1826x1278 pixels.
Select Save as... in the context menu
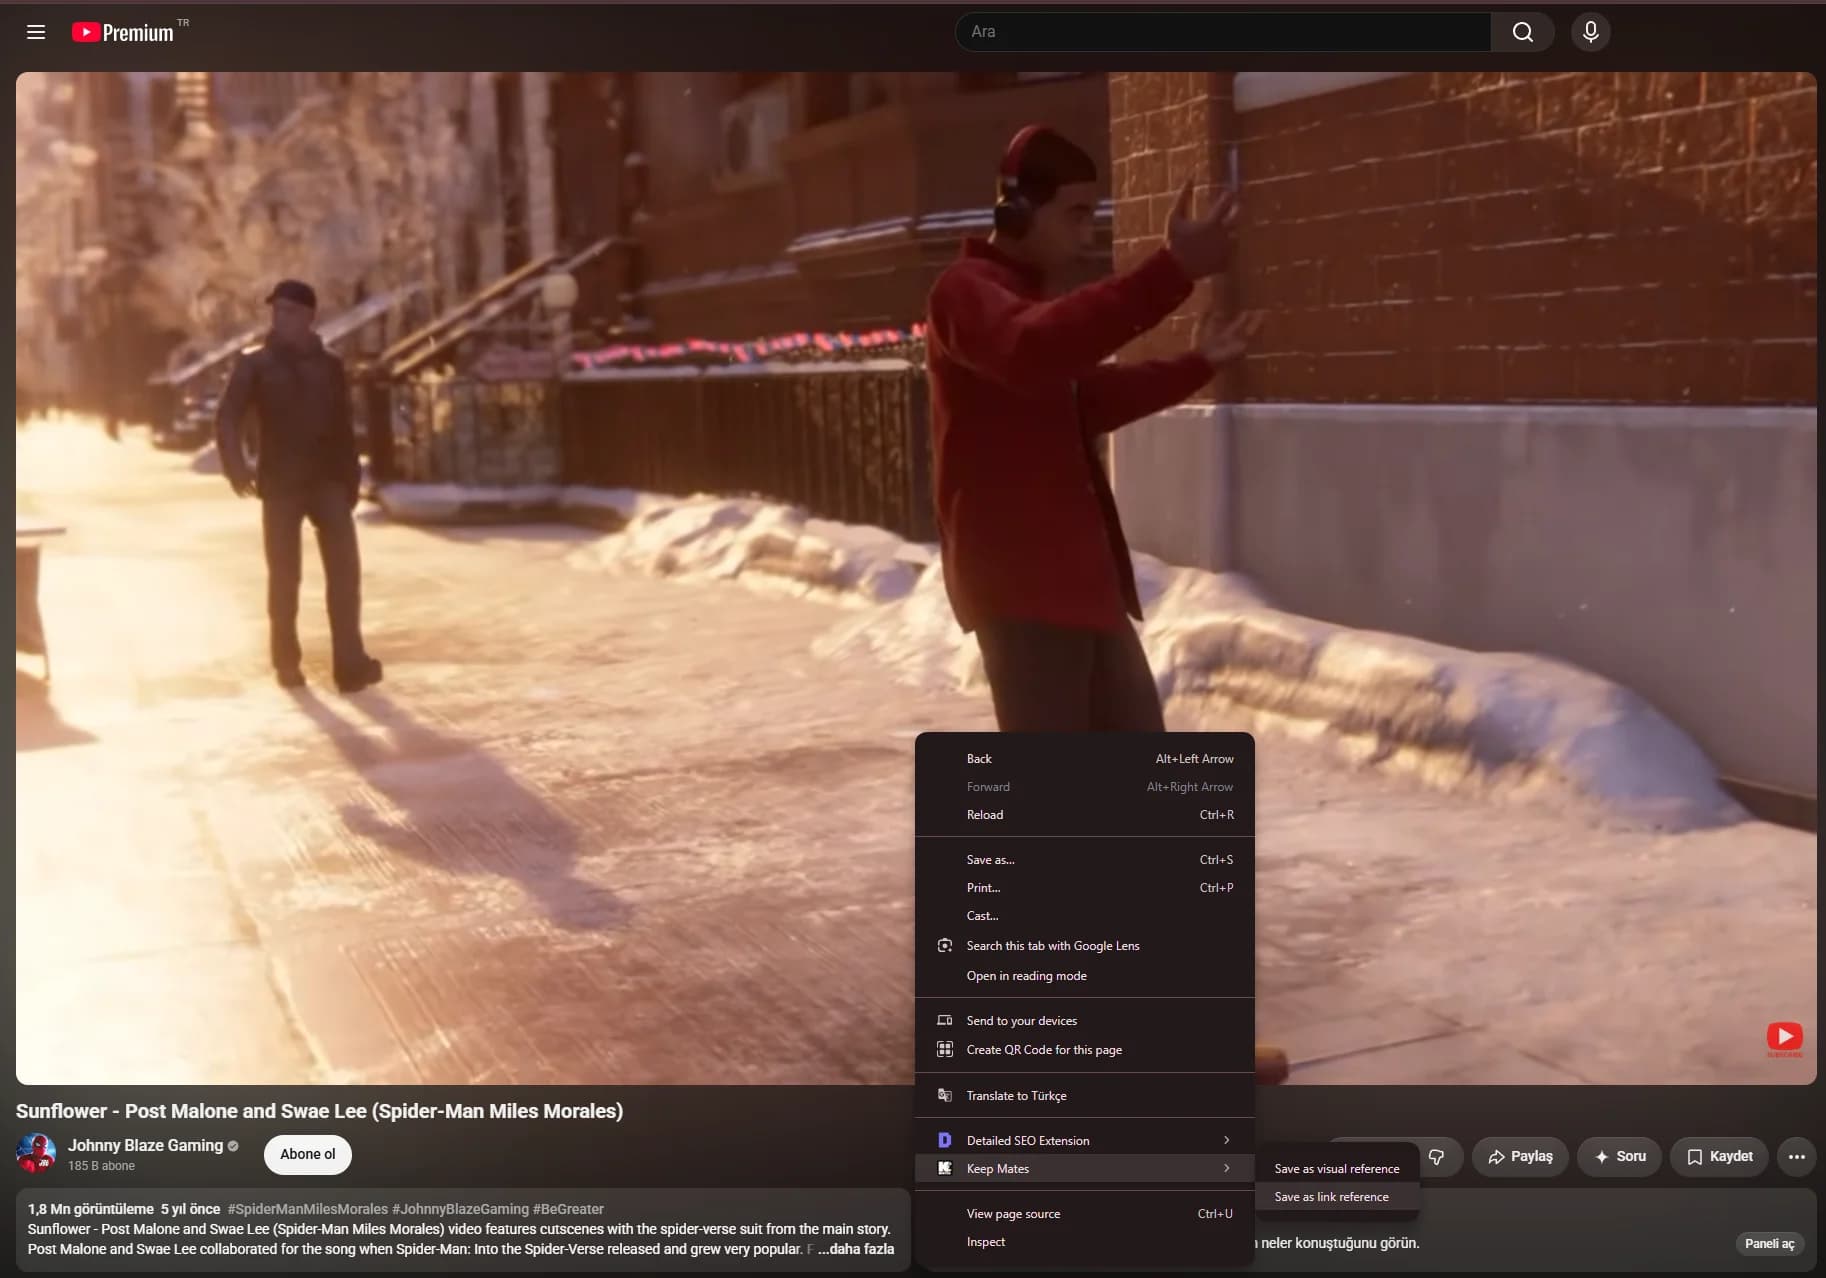point(1085,860)
